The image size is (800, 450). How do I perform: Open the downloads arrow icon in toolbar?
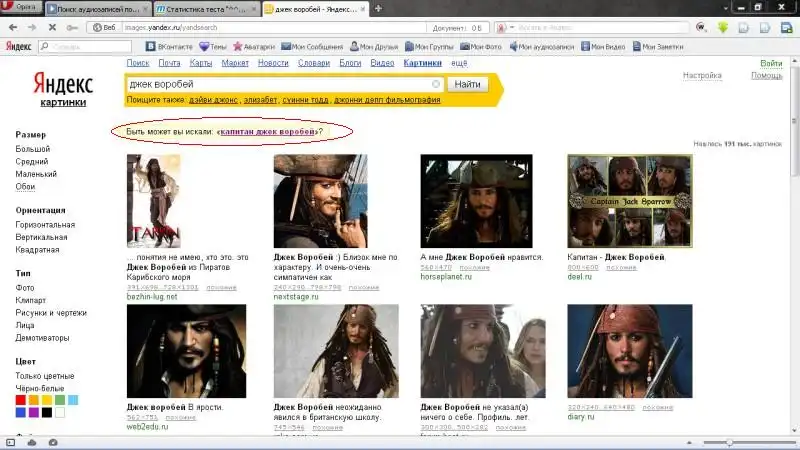[x=723, y=27]
